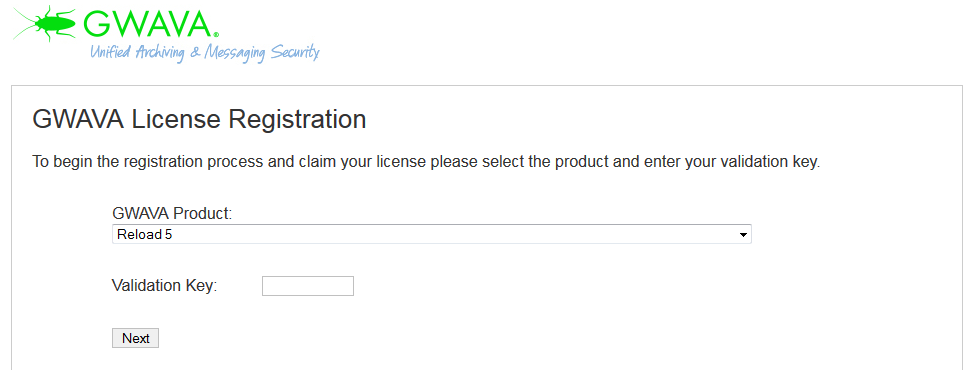Click the ampersand in the blue tagline
The width and height of the screenshot is (973, 370).
click(194, 52)
